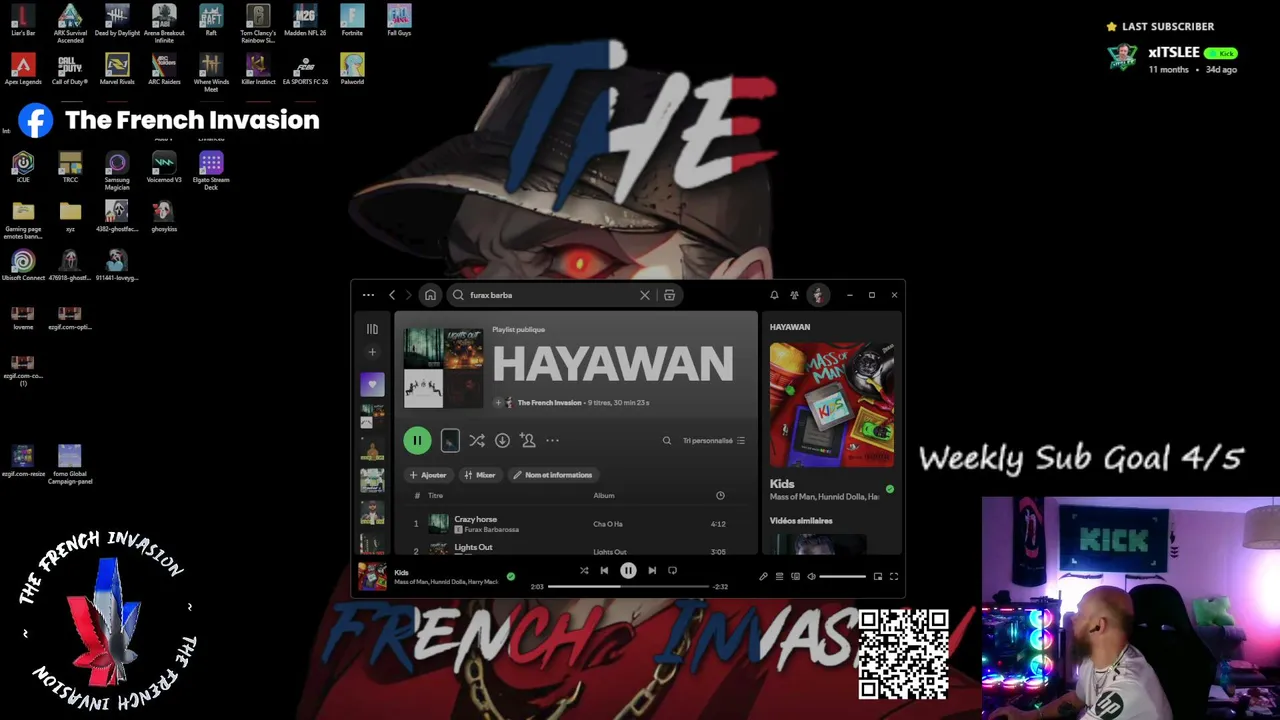Screen dimensions: 1280x720
Task: Open the mini player icon
Action: coord(878,576)
